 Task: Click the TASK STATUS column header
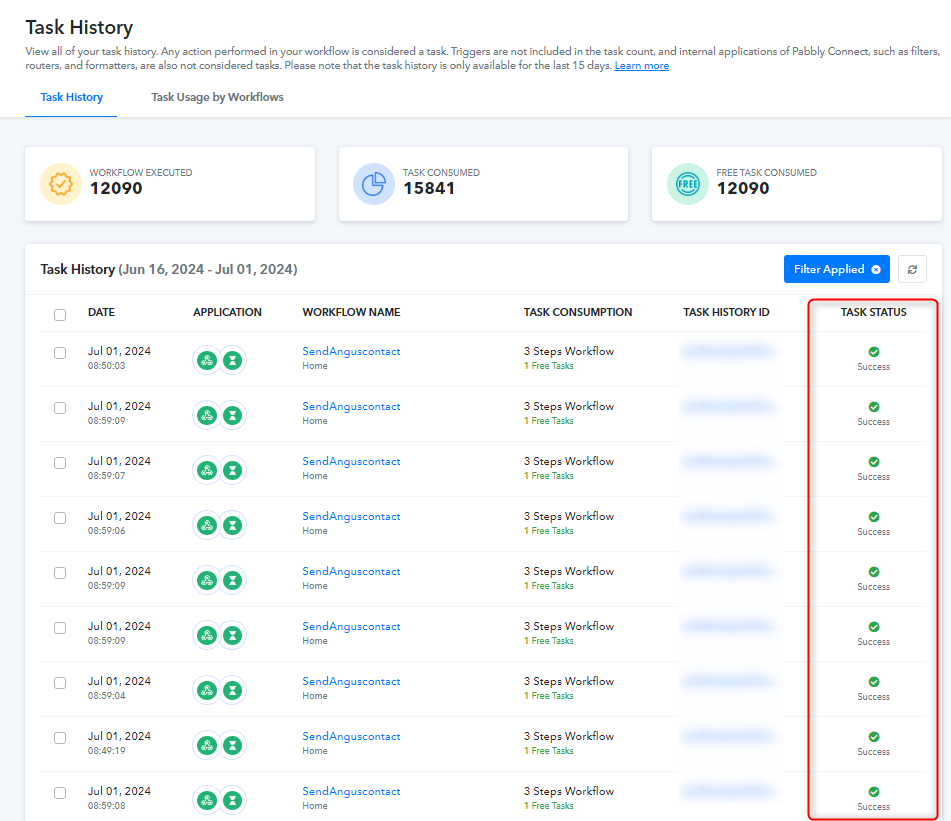873,312
